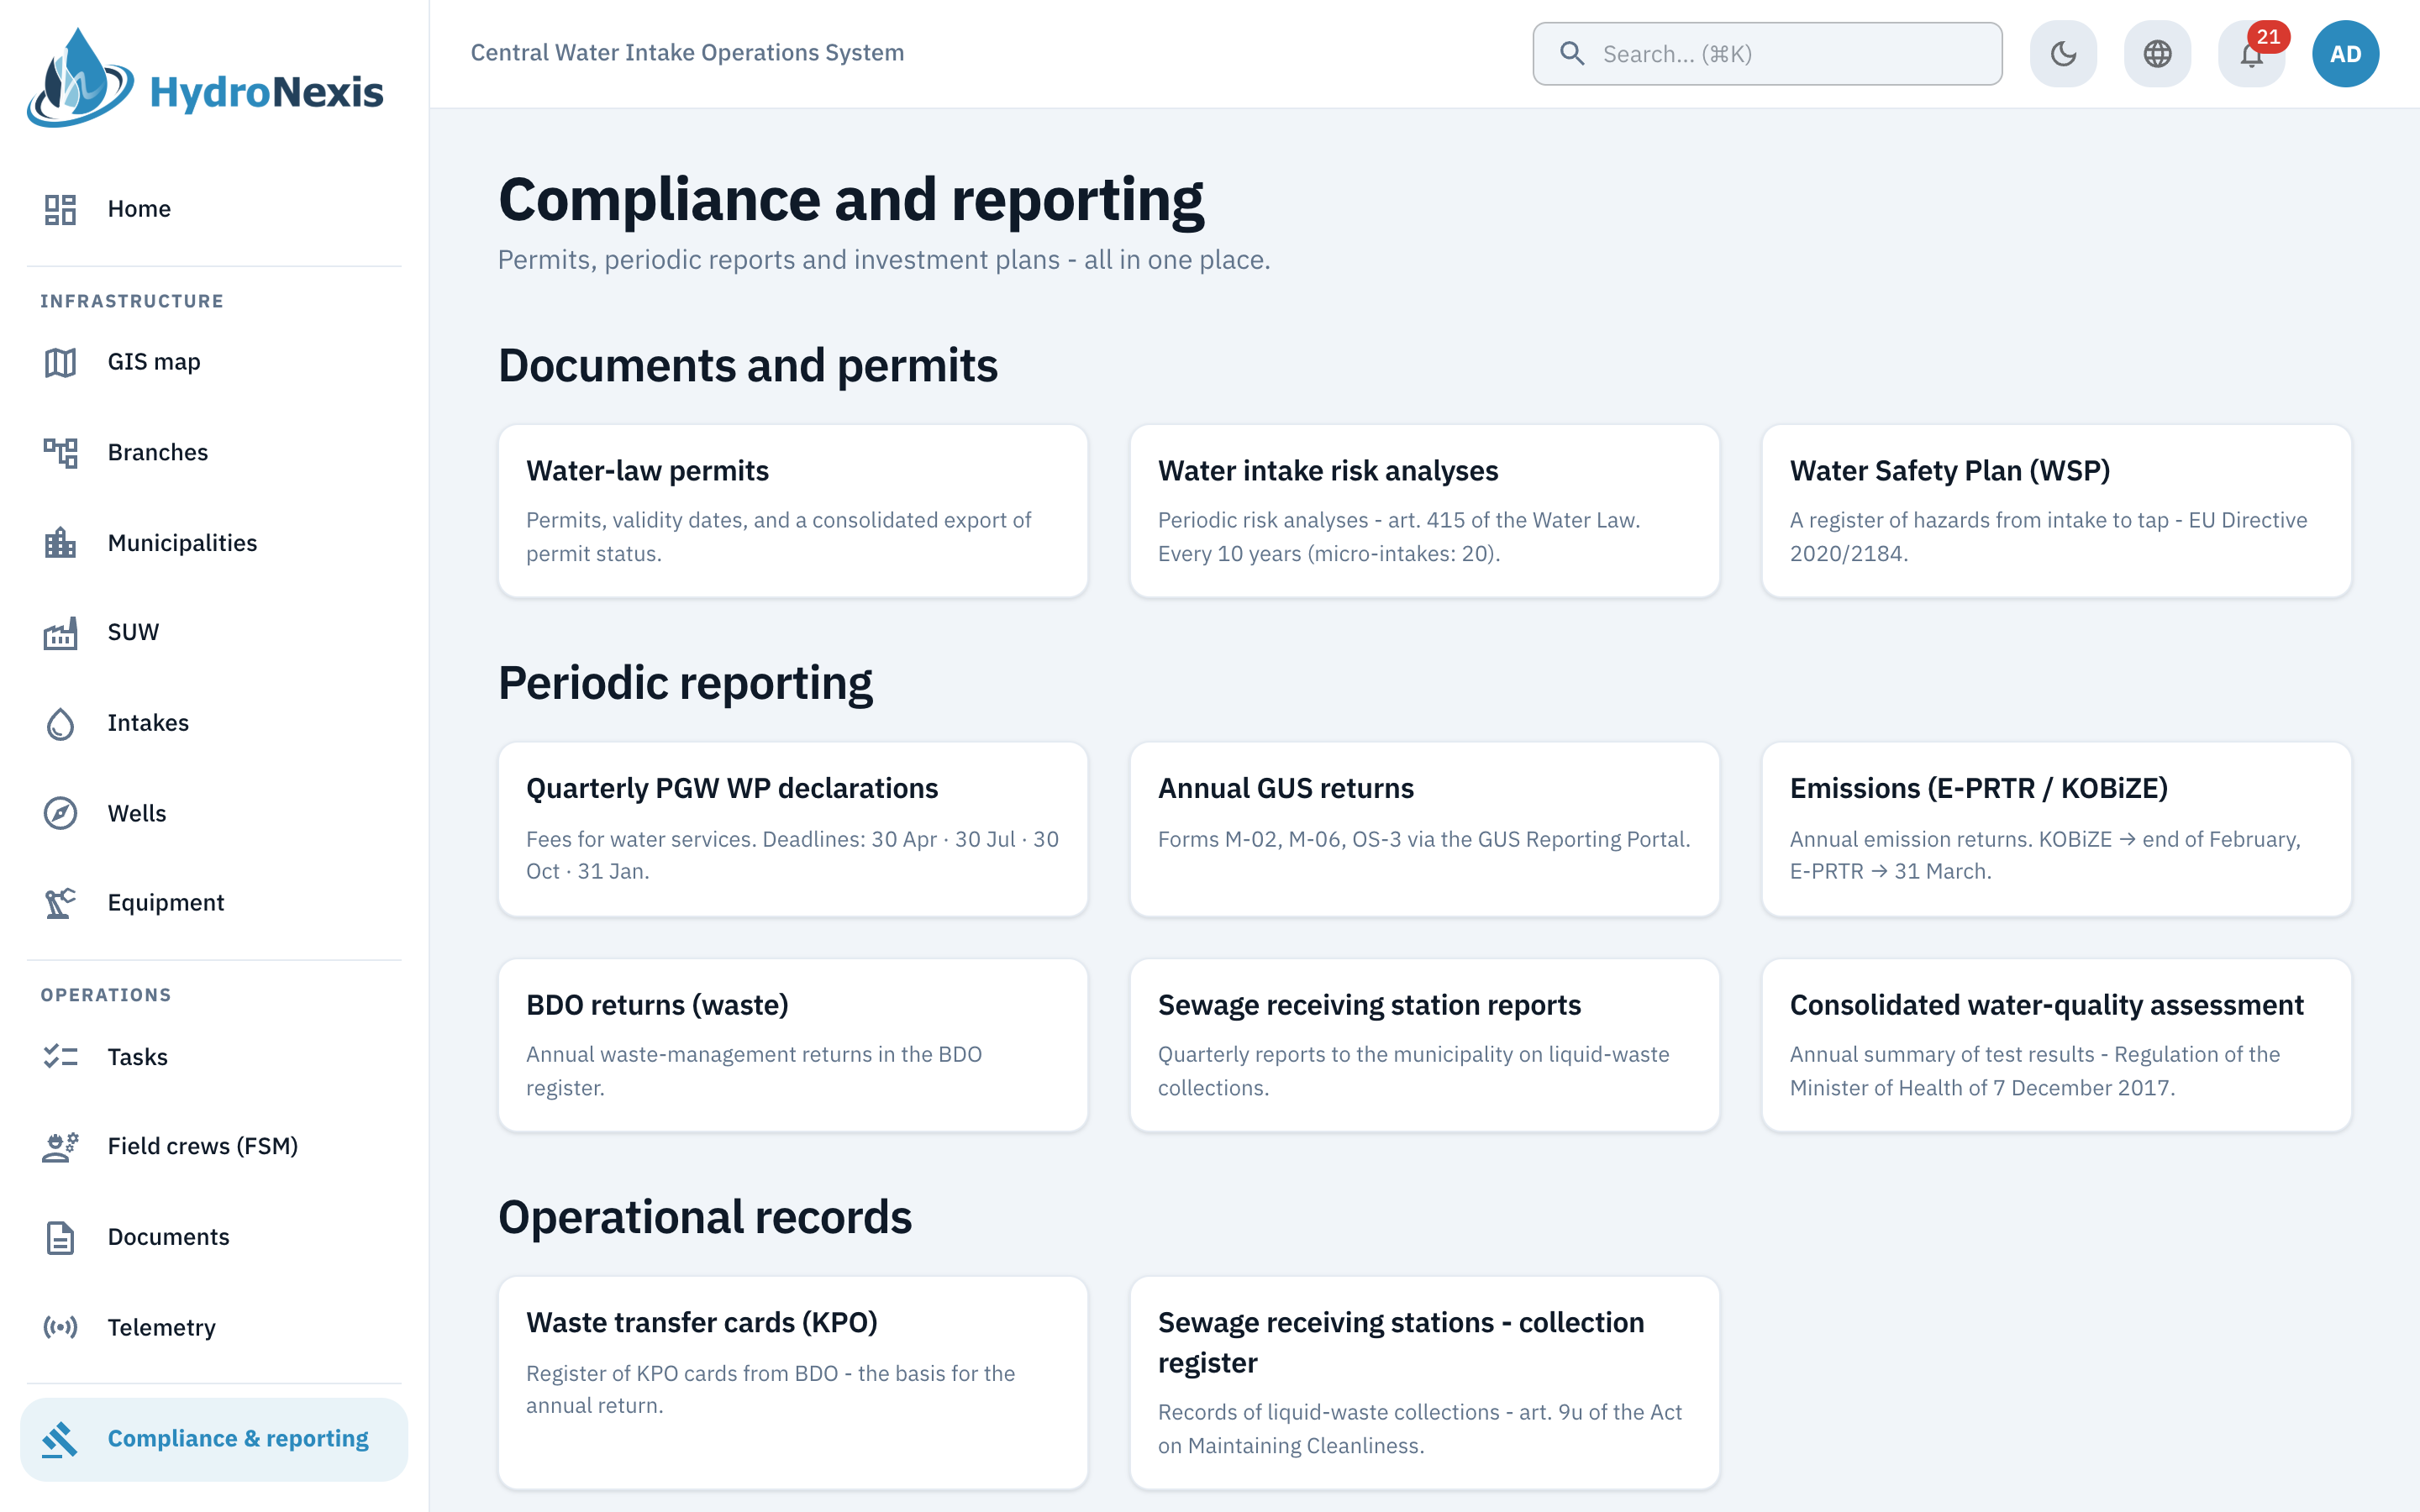Click the Telemetry signal icon
The height and width of the screenshot is (1512, 2420).
pos(60,1328)
